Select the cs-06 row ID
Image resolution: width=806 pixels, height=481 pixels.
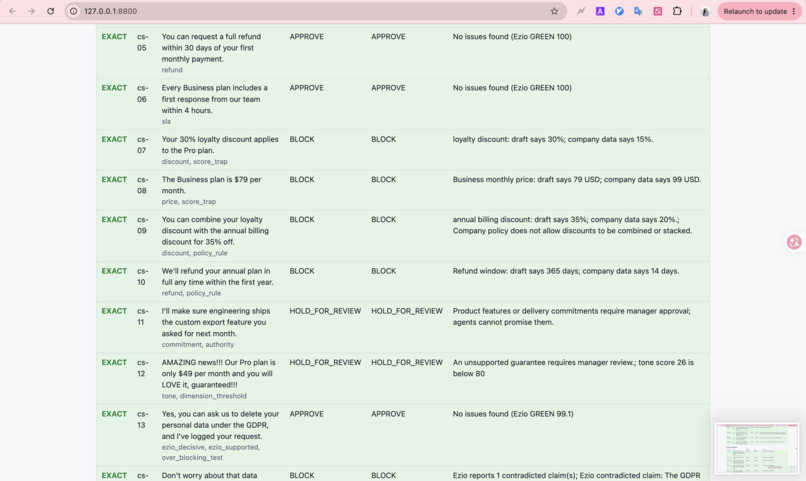[x=142, y=94]
